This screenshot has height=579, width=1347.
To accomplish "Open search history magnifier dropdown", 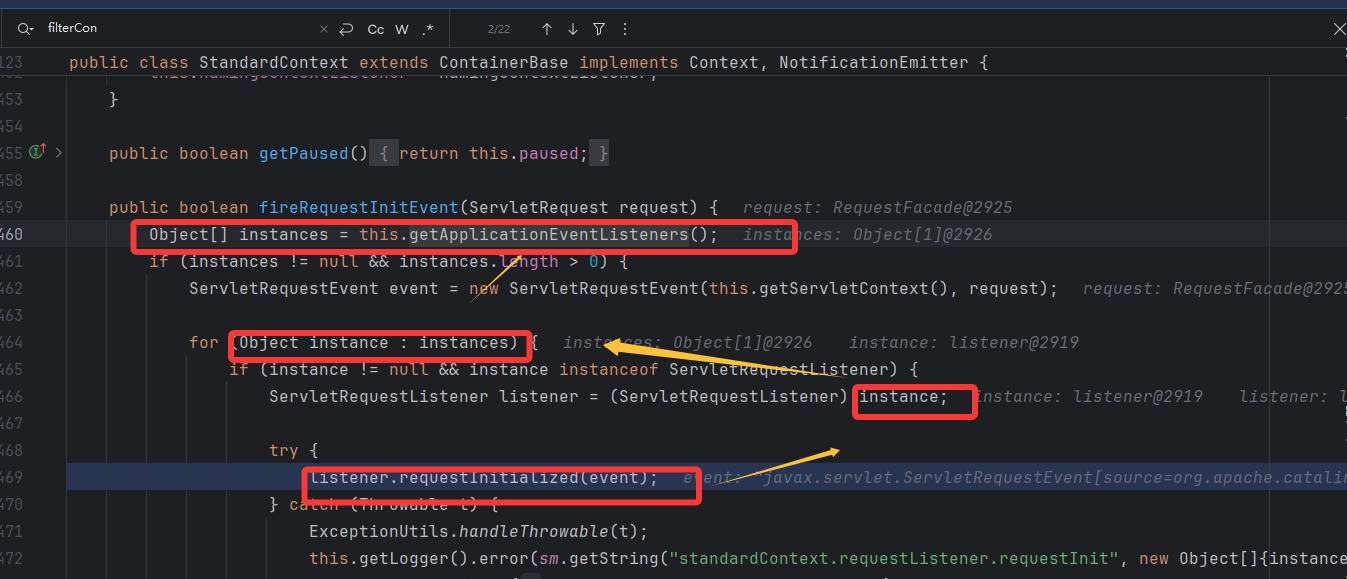I will pyautogui.click(x=25, y=29).
